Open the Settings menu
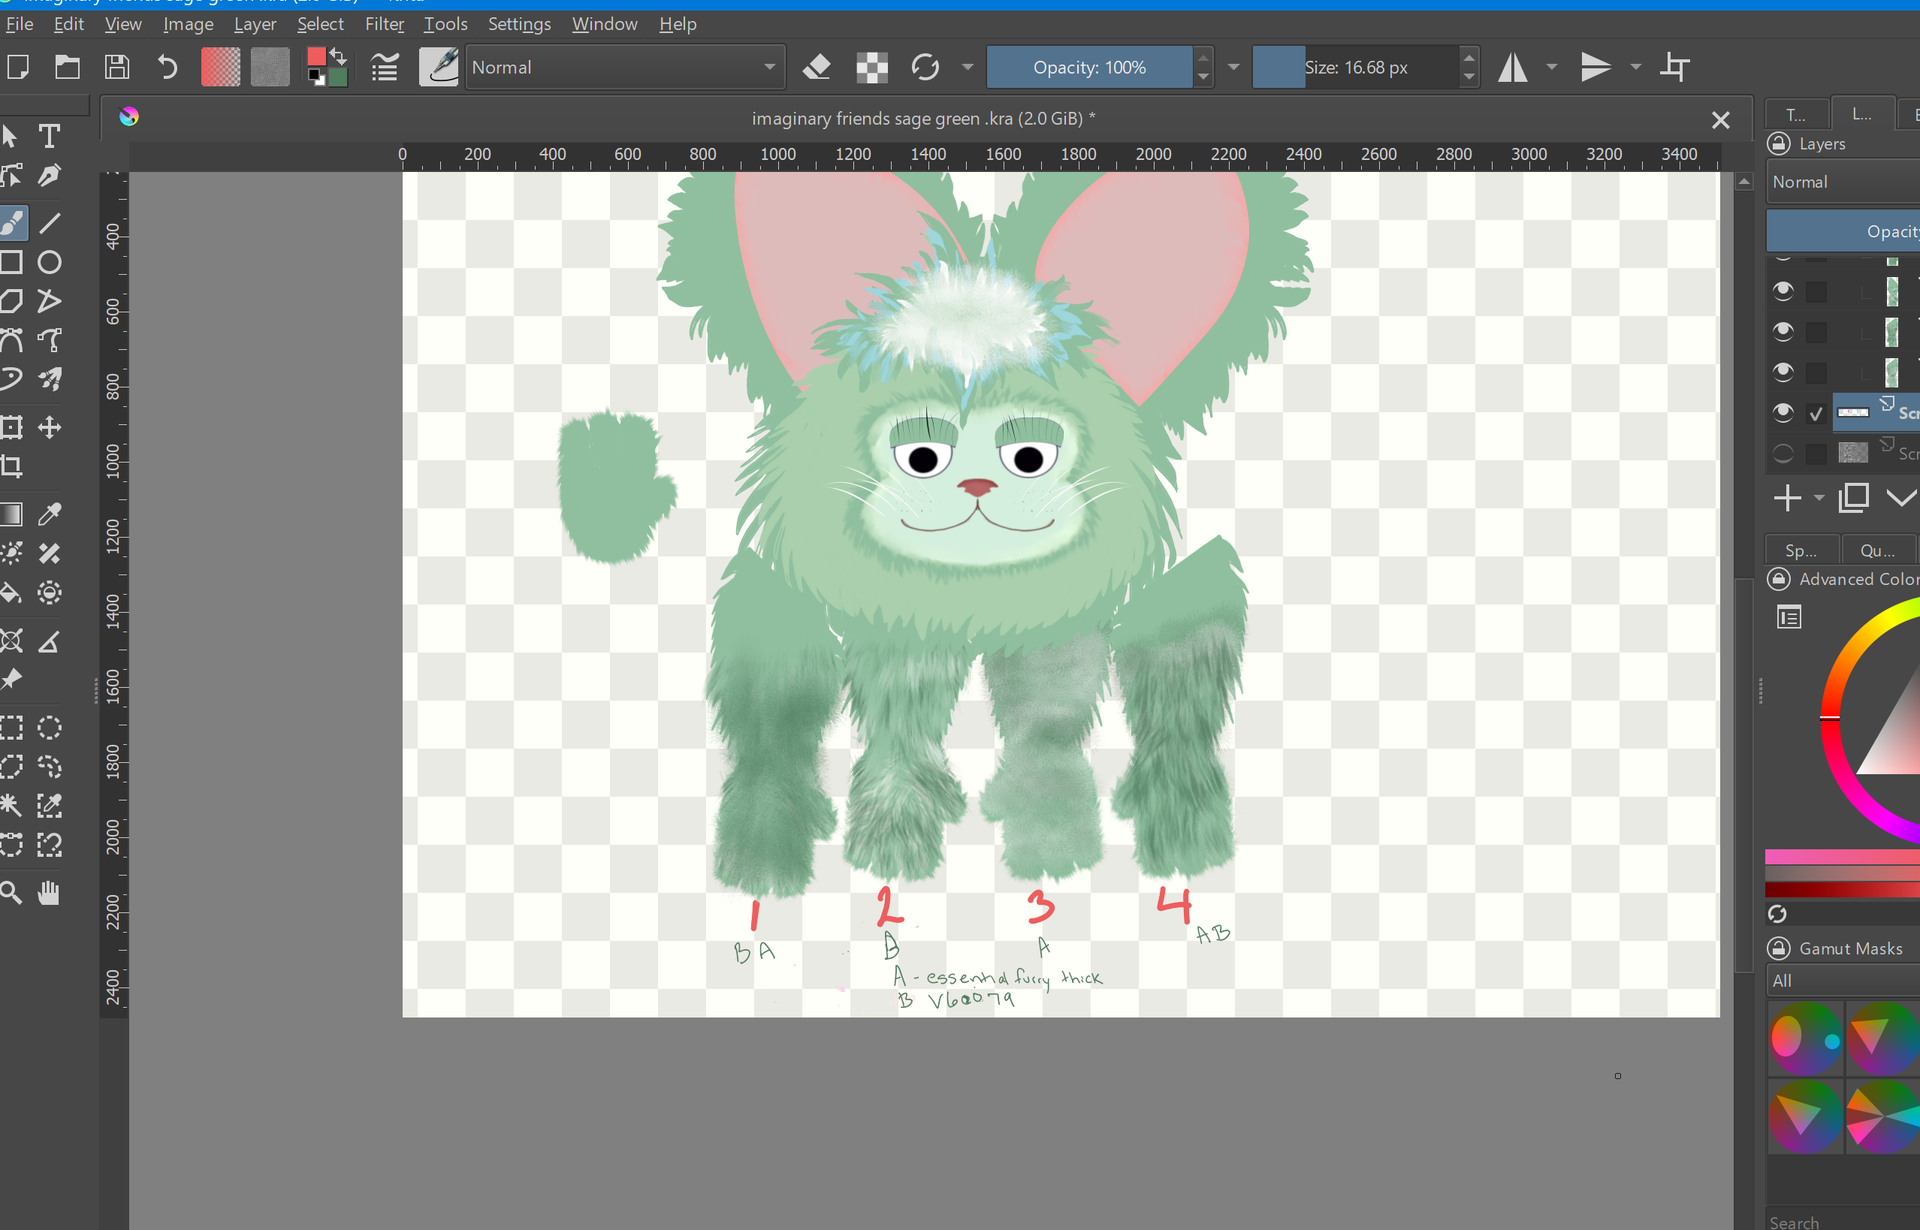The width and height of the screenshot is (1920, 1230). pos(519,24)
